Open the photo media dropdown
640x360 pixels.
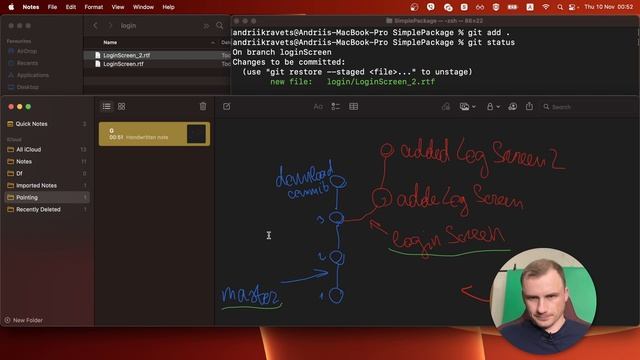point(467,107)
